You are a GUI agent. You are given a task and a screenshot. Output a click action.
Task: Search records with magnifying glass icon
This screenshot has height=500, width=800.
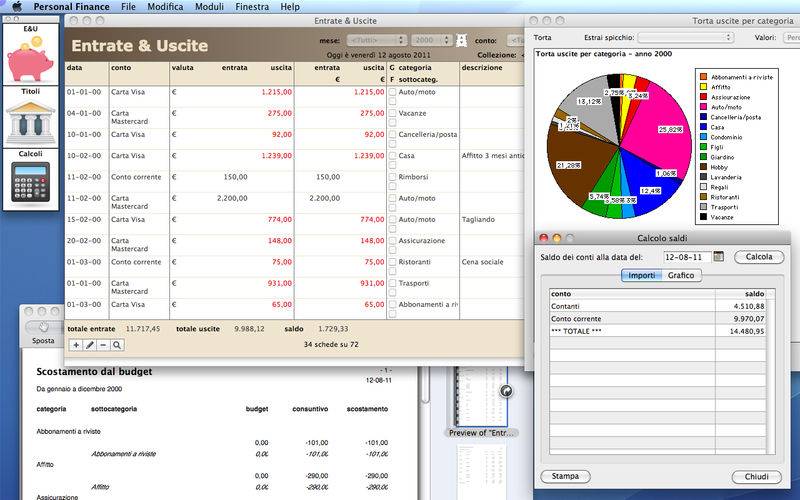[117, 345]
